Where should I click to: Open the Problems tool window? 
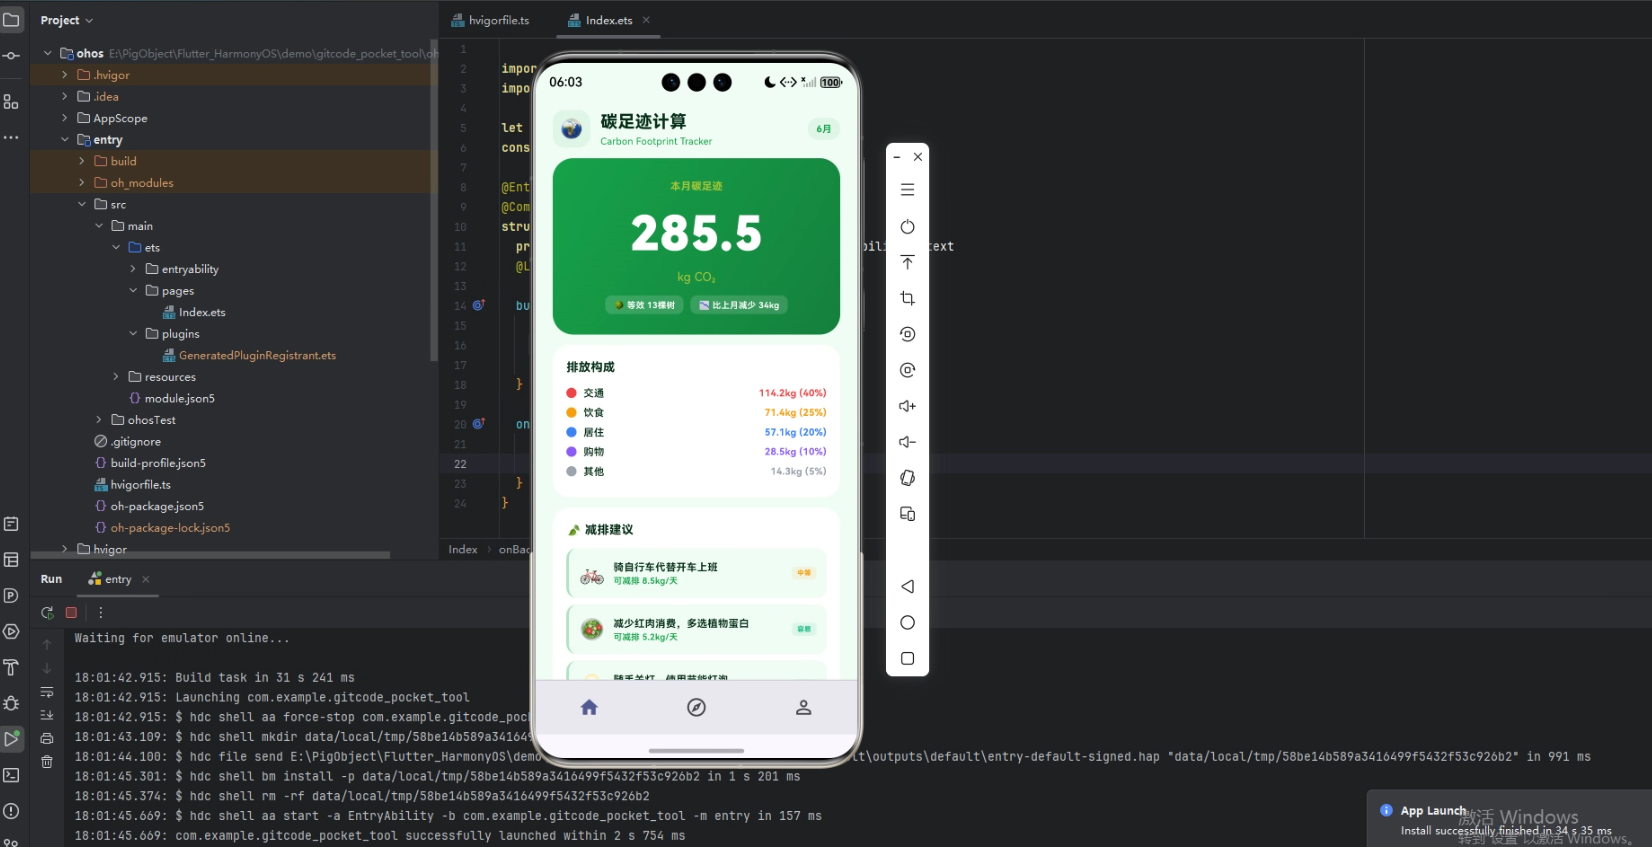[x=11, y=811]
